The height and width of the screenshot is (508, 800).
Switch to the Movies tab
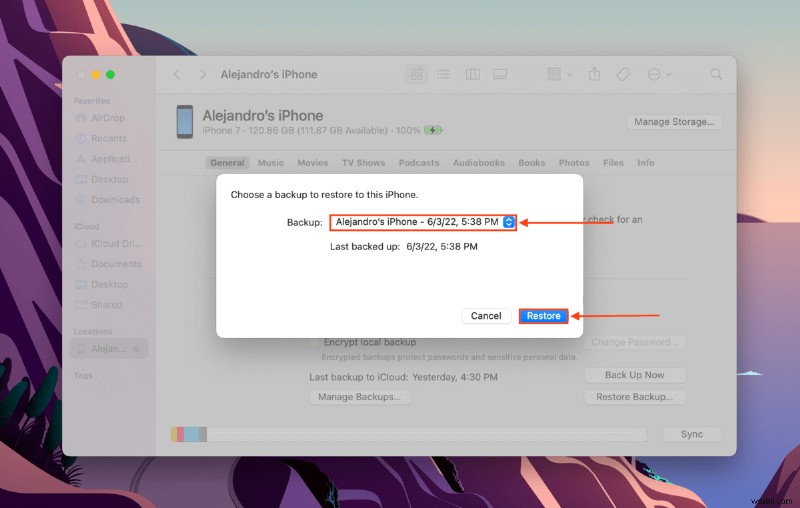point(312,163)
